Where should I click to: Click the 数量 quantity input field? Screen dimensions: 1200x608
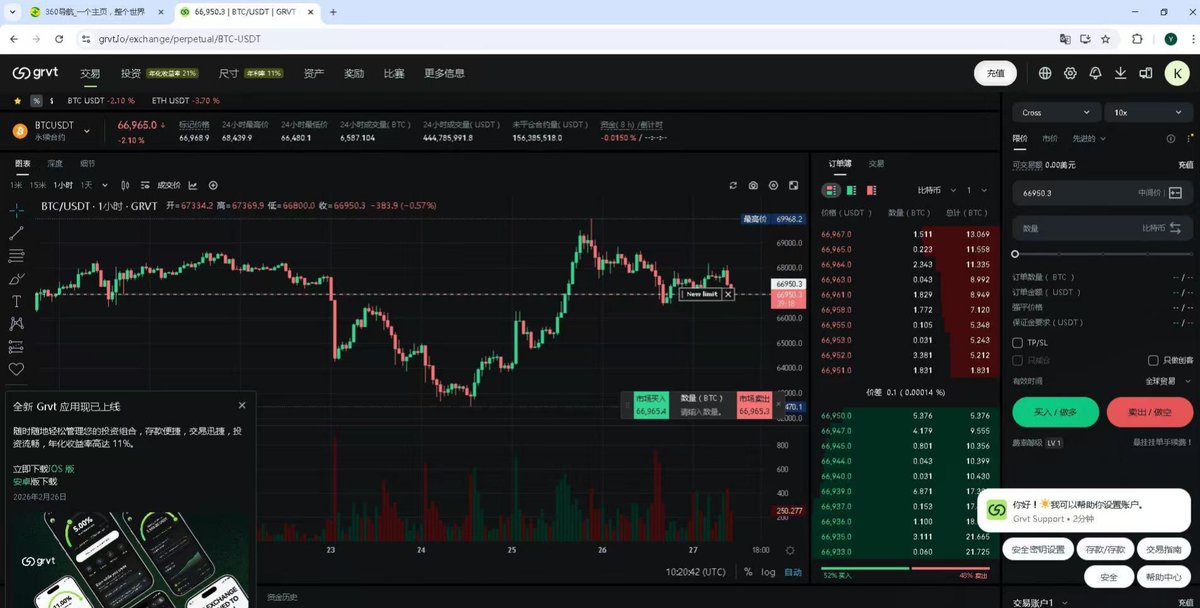click(1102, 228)
